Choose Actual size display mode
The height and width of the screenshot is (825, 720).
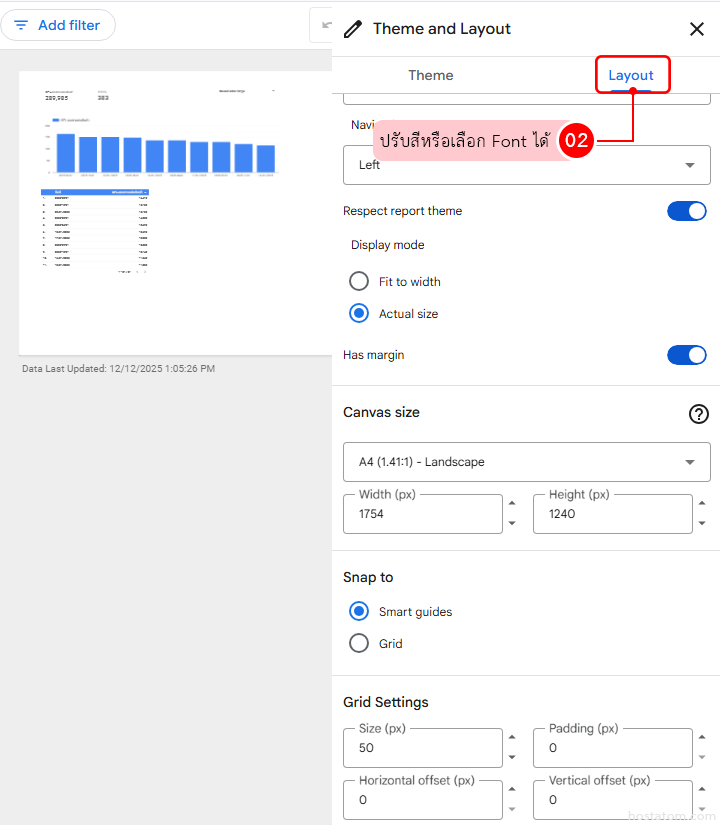[359, 314]
